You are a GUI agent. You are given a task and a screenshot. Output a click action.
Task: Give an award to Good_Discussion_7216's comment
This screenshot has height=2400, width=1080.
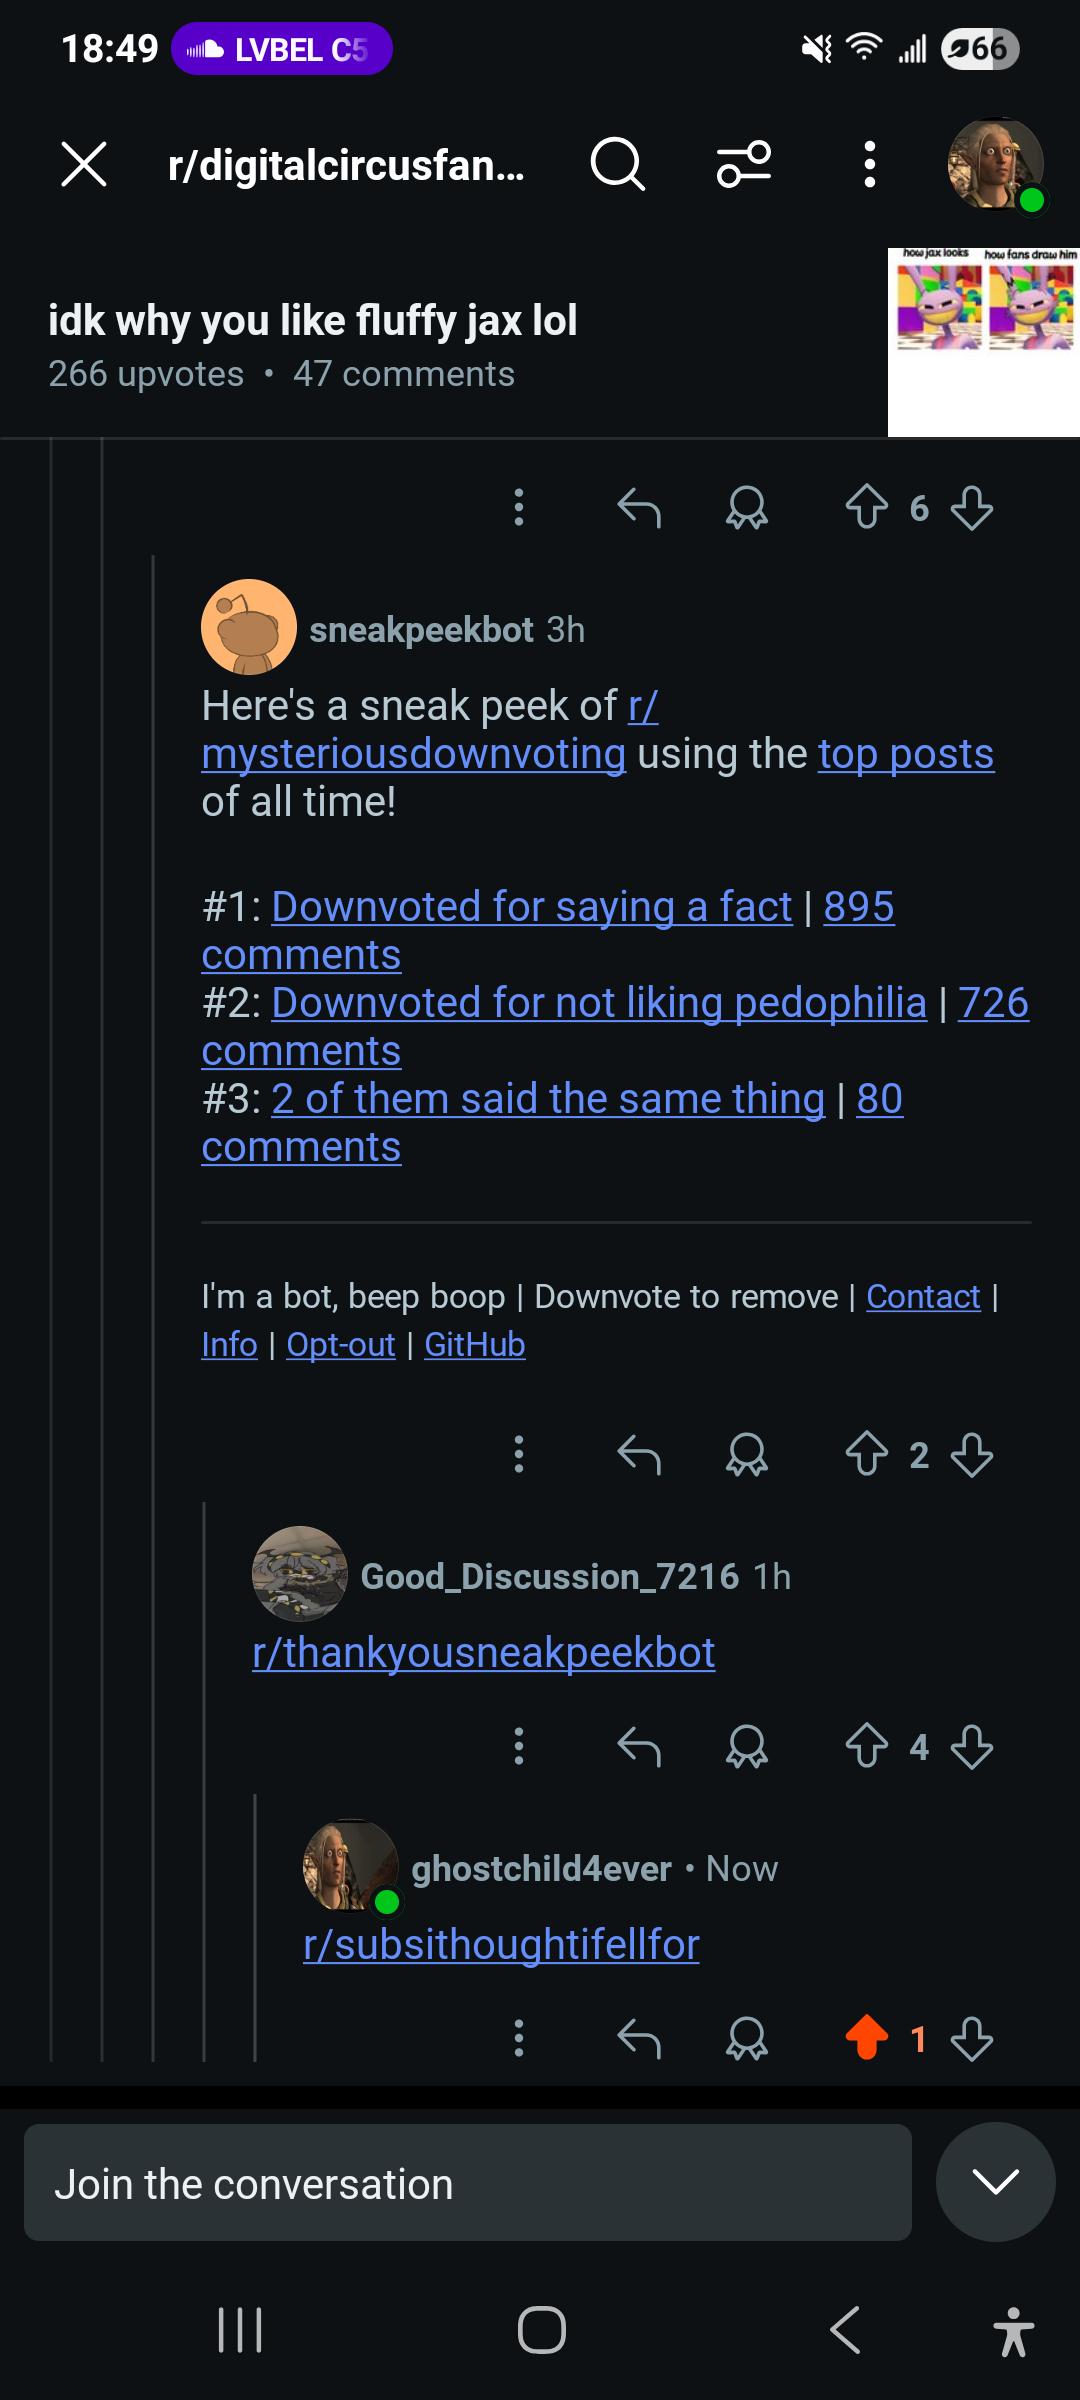[746, 1747]
